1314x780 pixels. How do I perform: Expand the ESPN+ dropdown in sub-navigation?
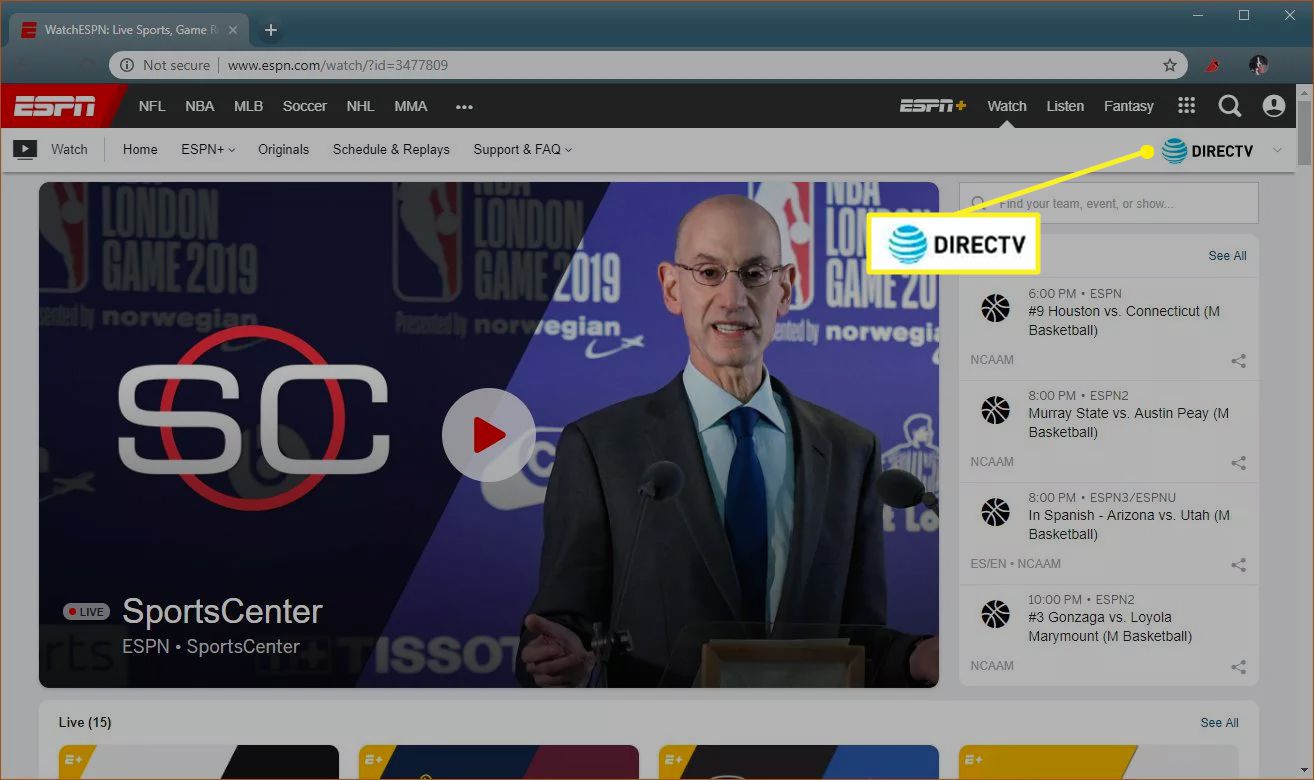pyautogui.click(x=208, y=150)
